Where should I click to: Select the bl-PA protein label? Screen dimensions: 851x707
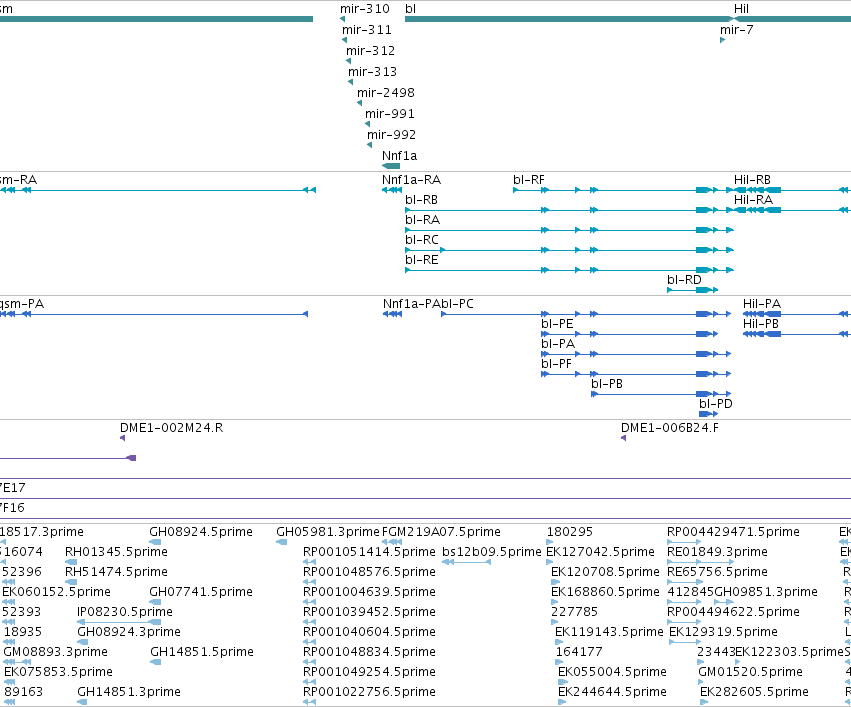pos(558,344)
